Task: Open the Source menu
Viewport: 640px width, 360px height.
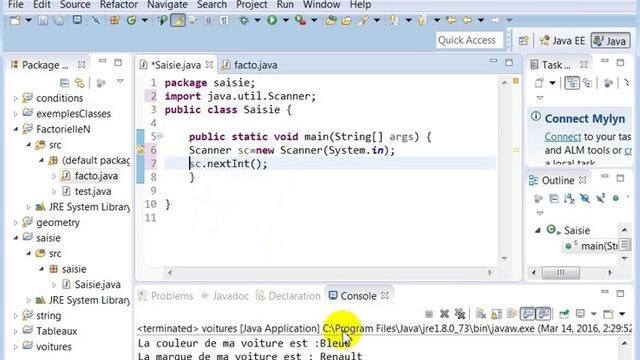Action: pyautogui.click(x=75, y=4)
